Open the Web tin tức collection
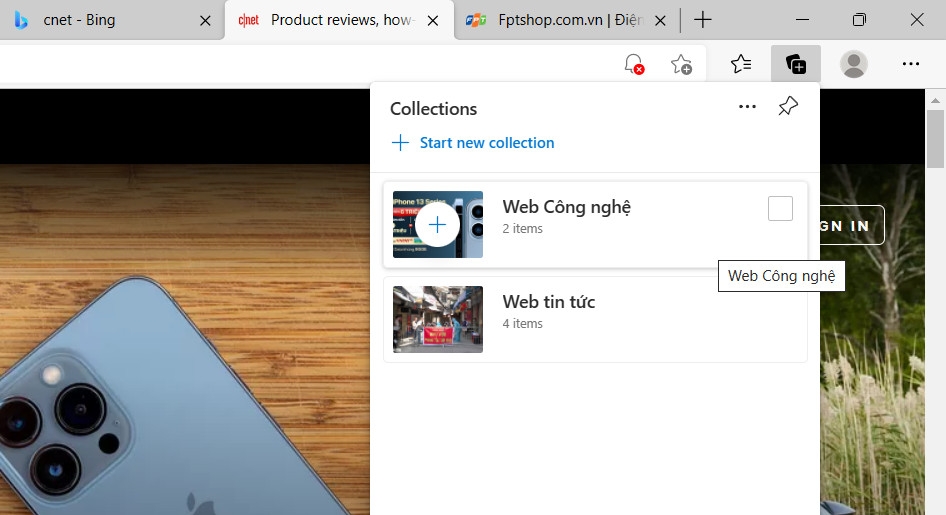The width and height of the screenshot is (946, 515). click(595, 320)
